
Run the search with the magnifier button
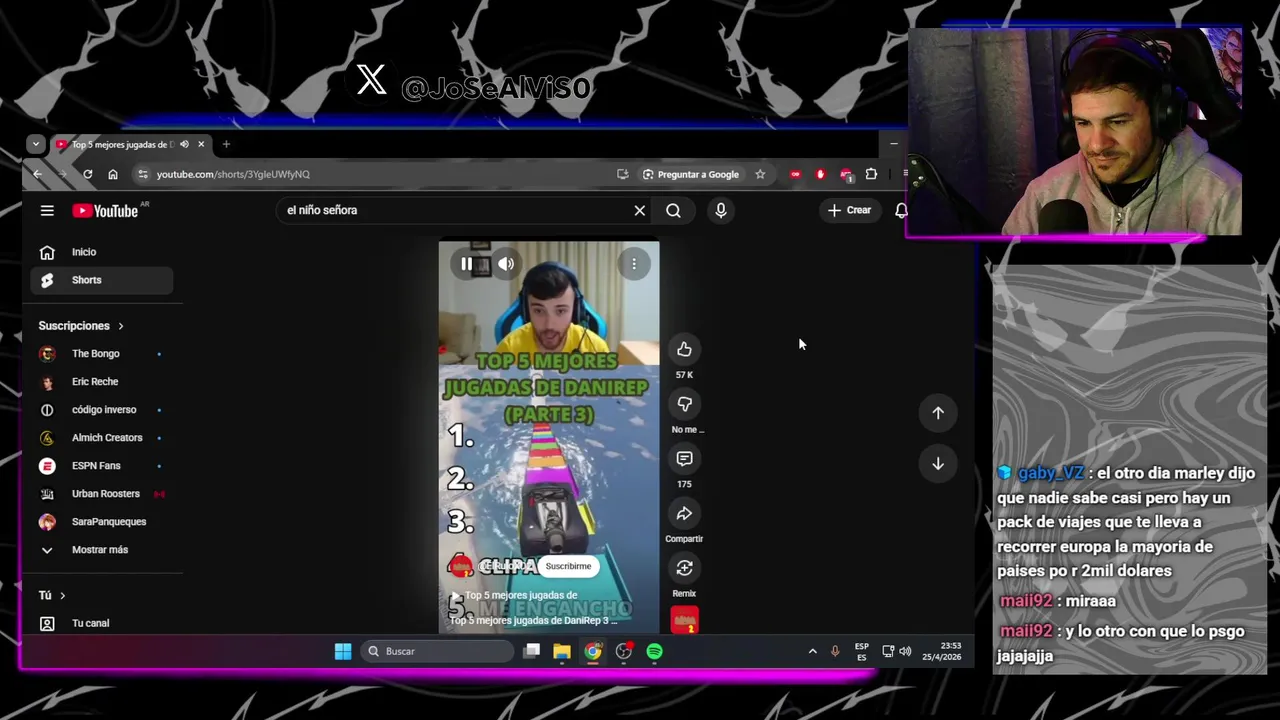[673, 210]
